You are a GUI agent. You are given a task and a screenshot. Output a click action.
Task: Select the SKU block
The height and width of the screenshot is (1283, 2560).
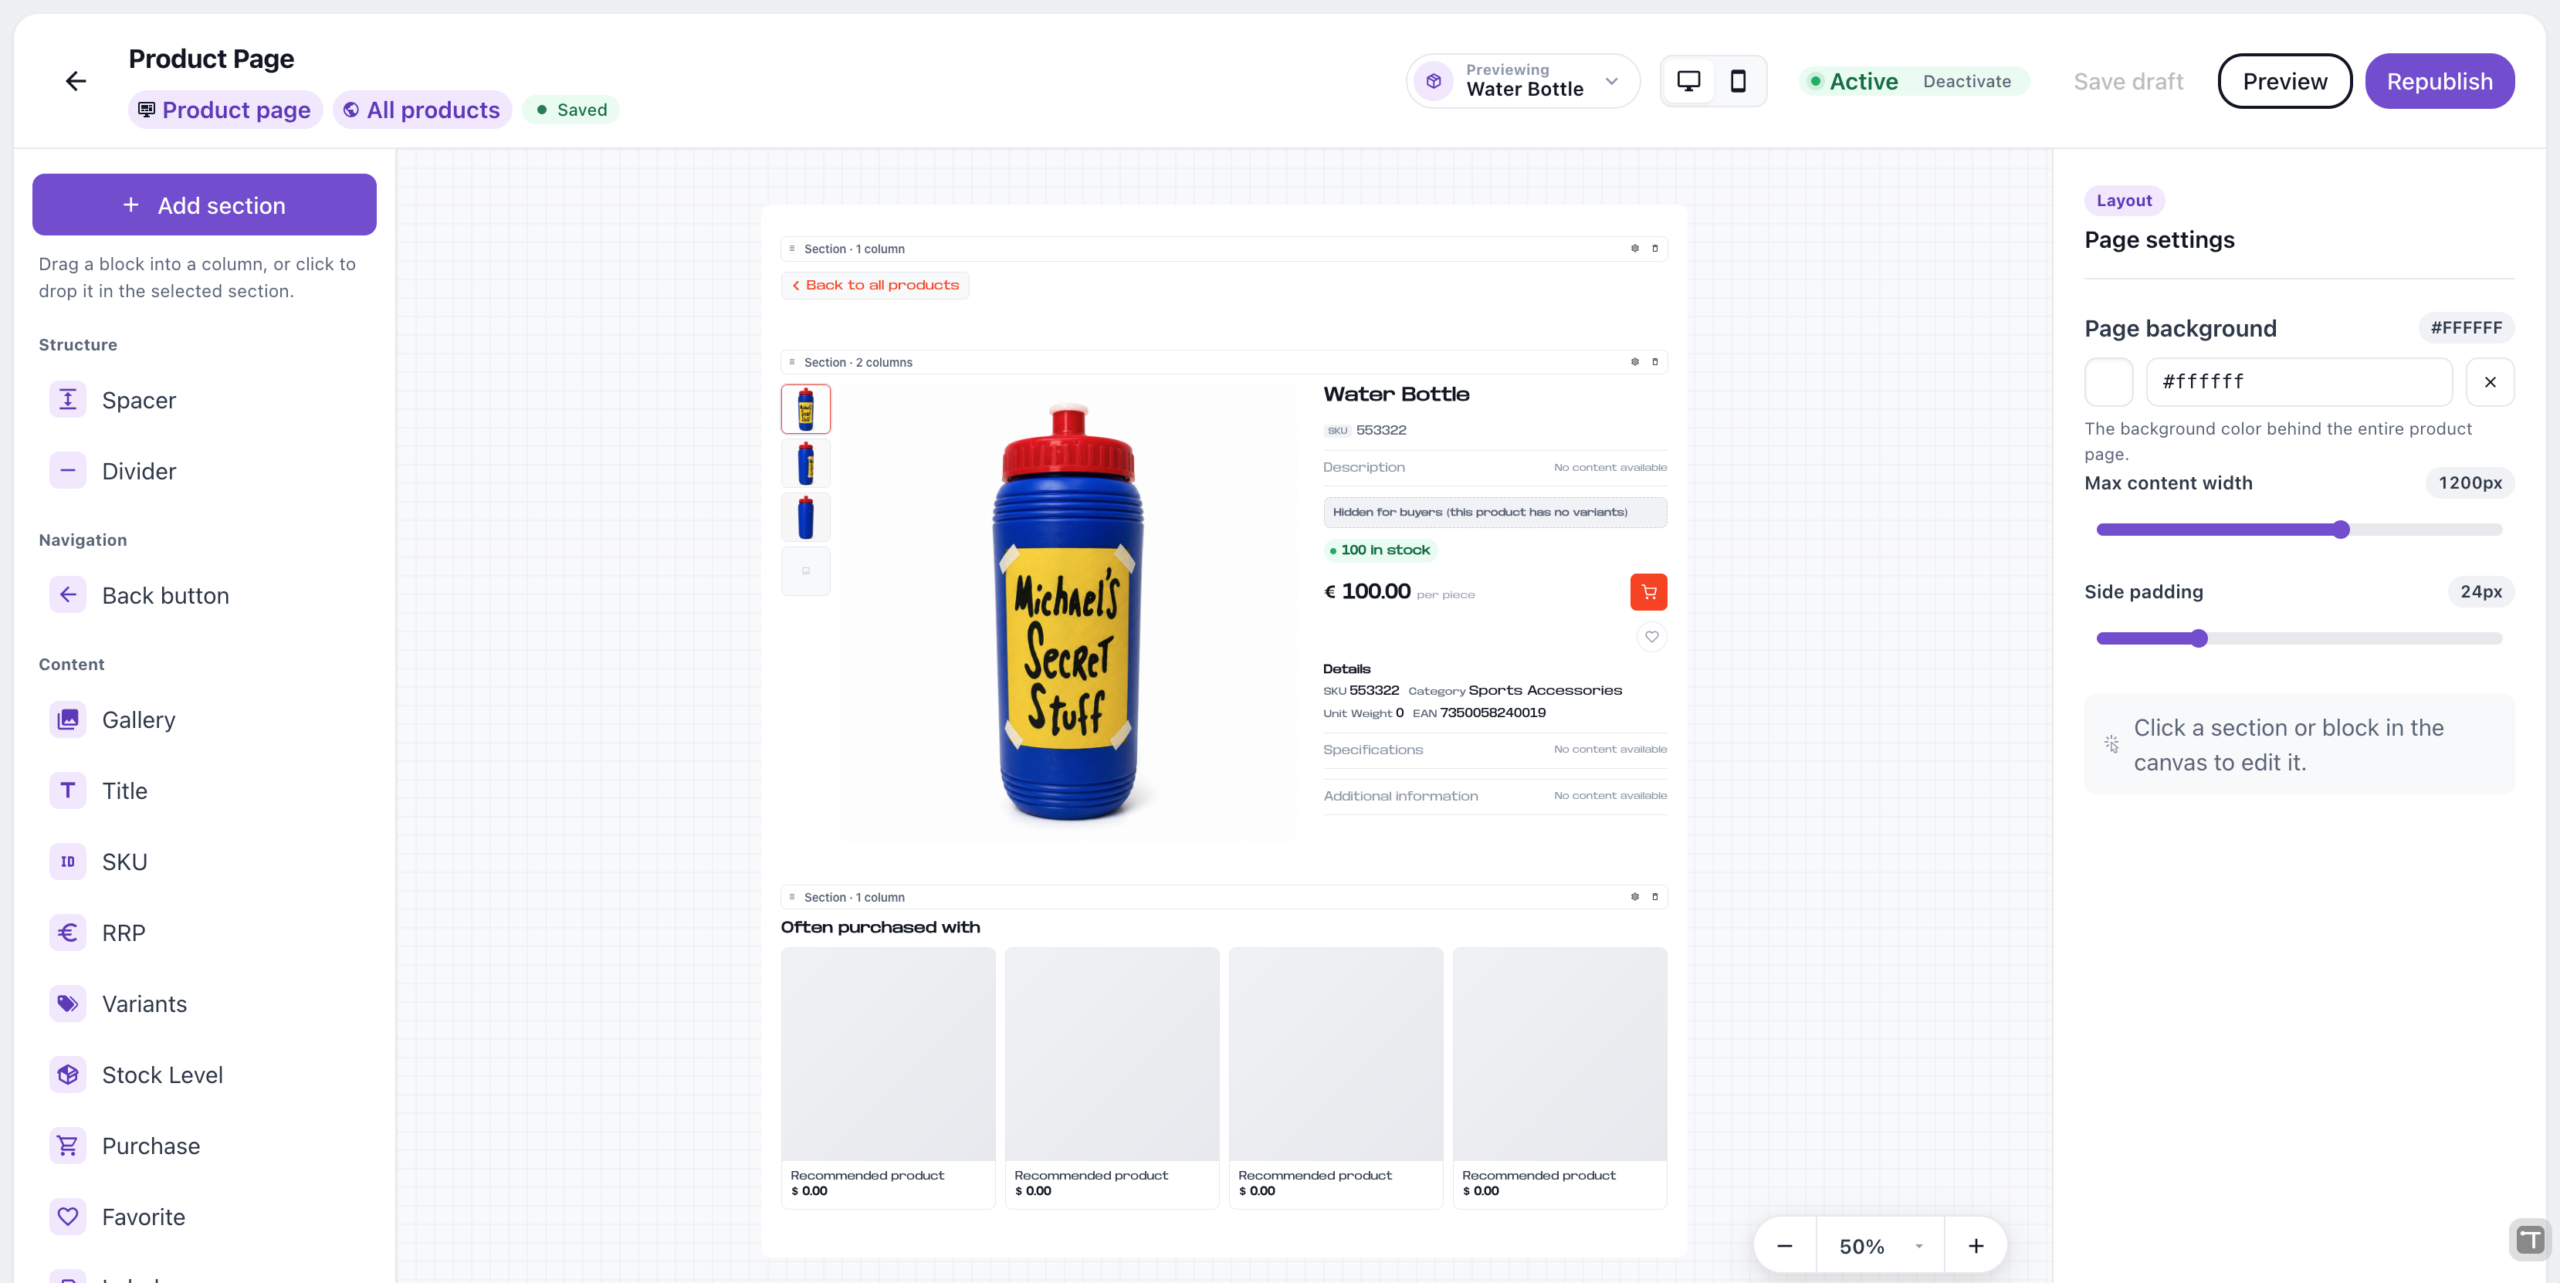coord(204,861)
